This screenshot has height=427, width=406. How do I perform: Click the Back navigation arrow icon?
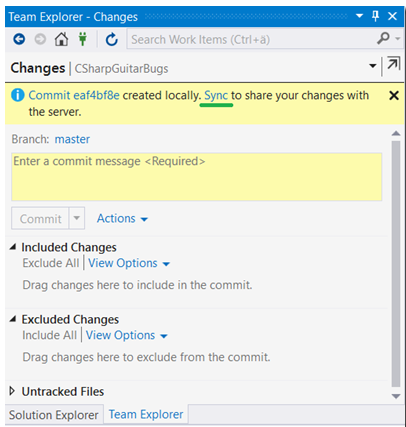point(19,39)
